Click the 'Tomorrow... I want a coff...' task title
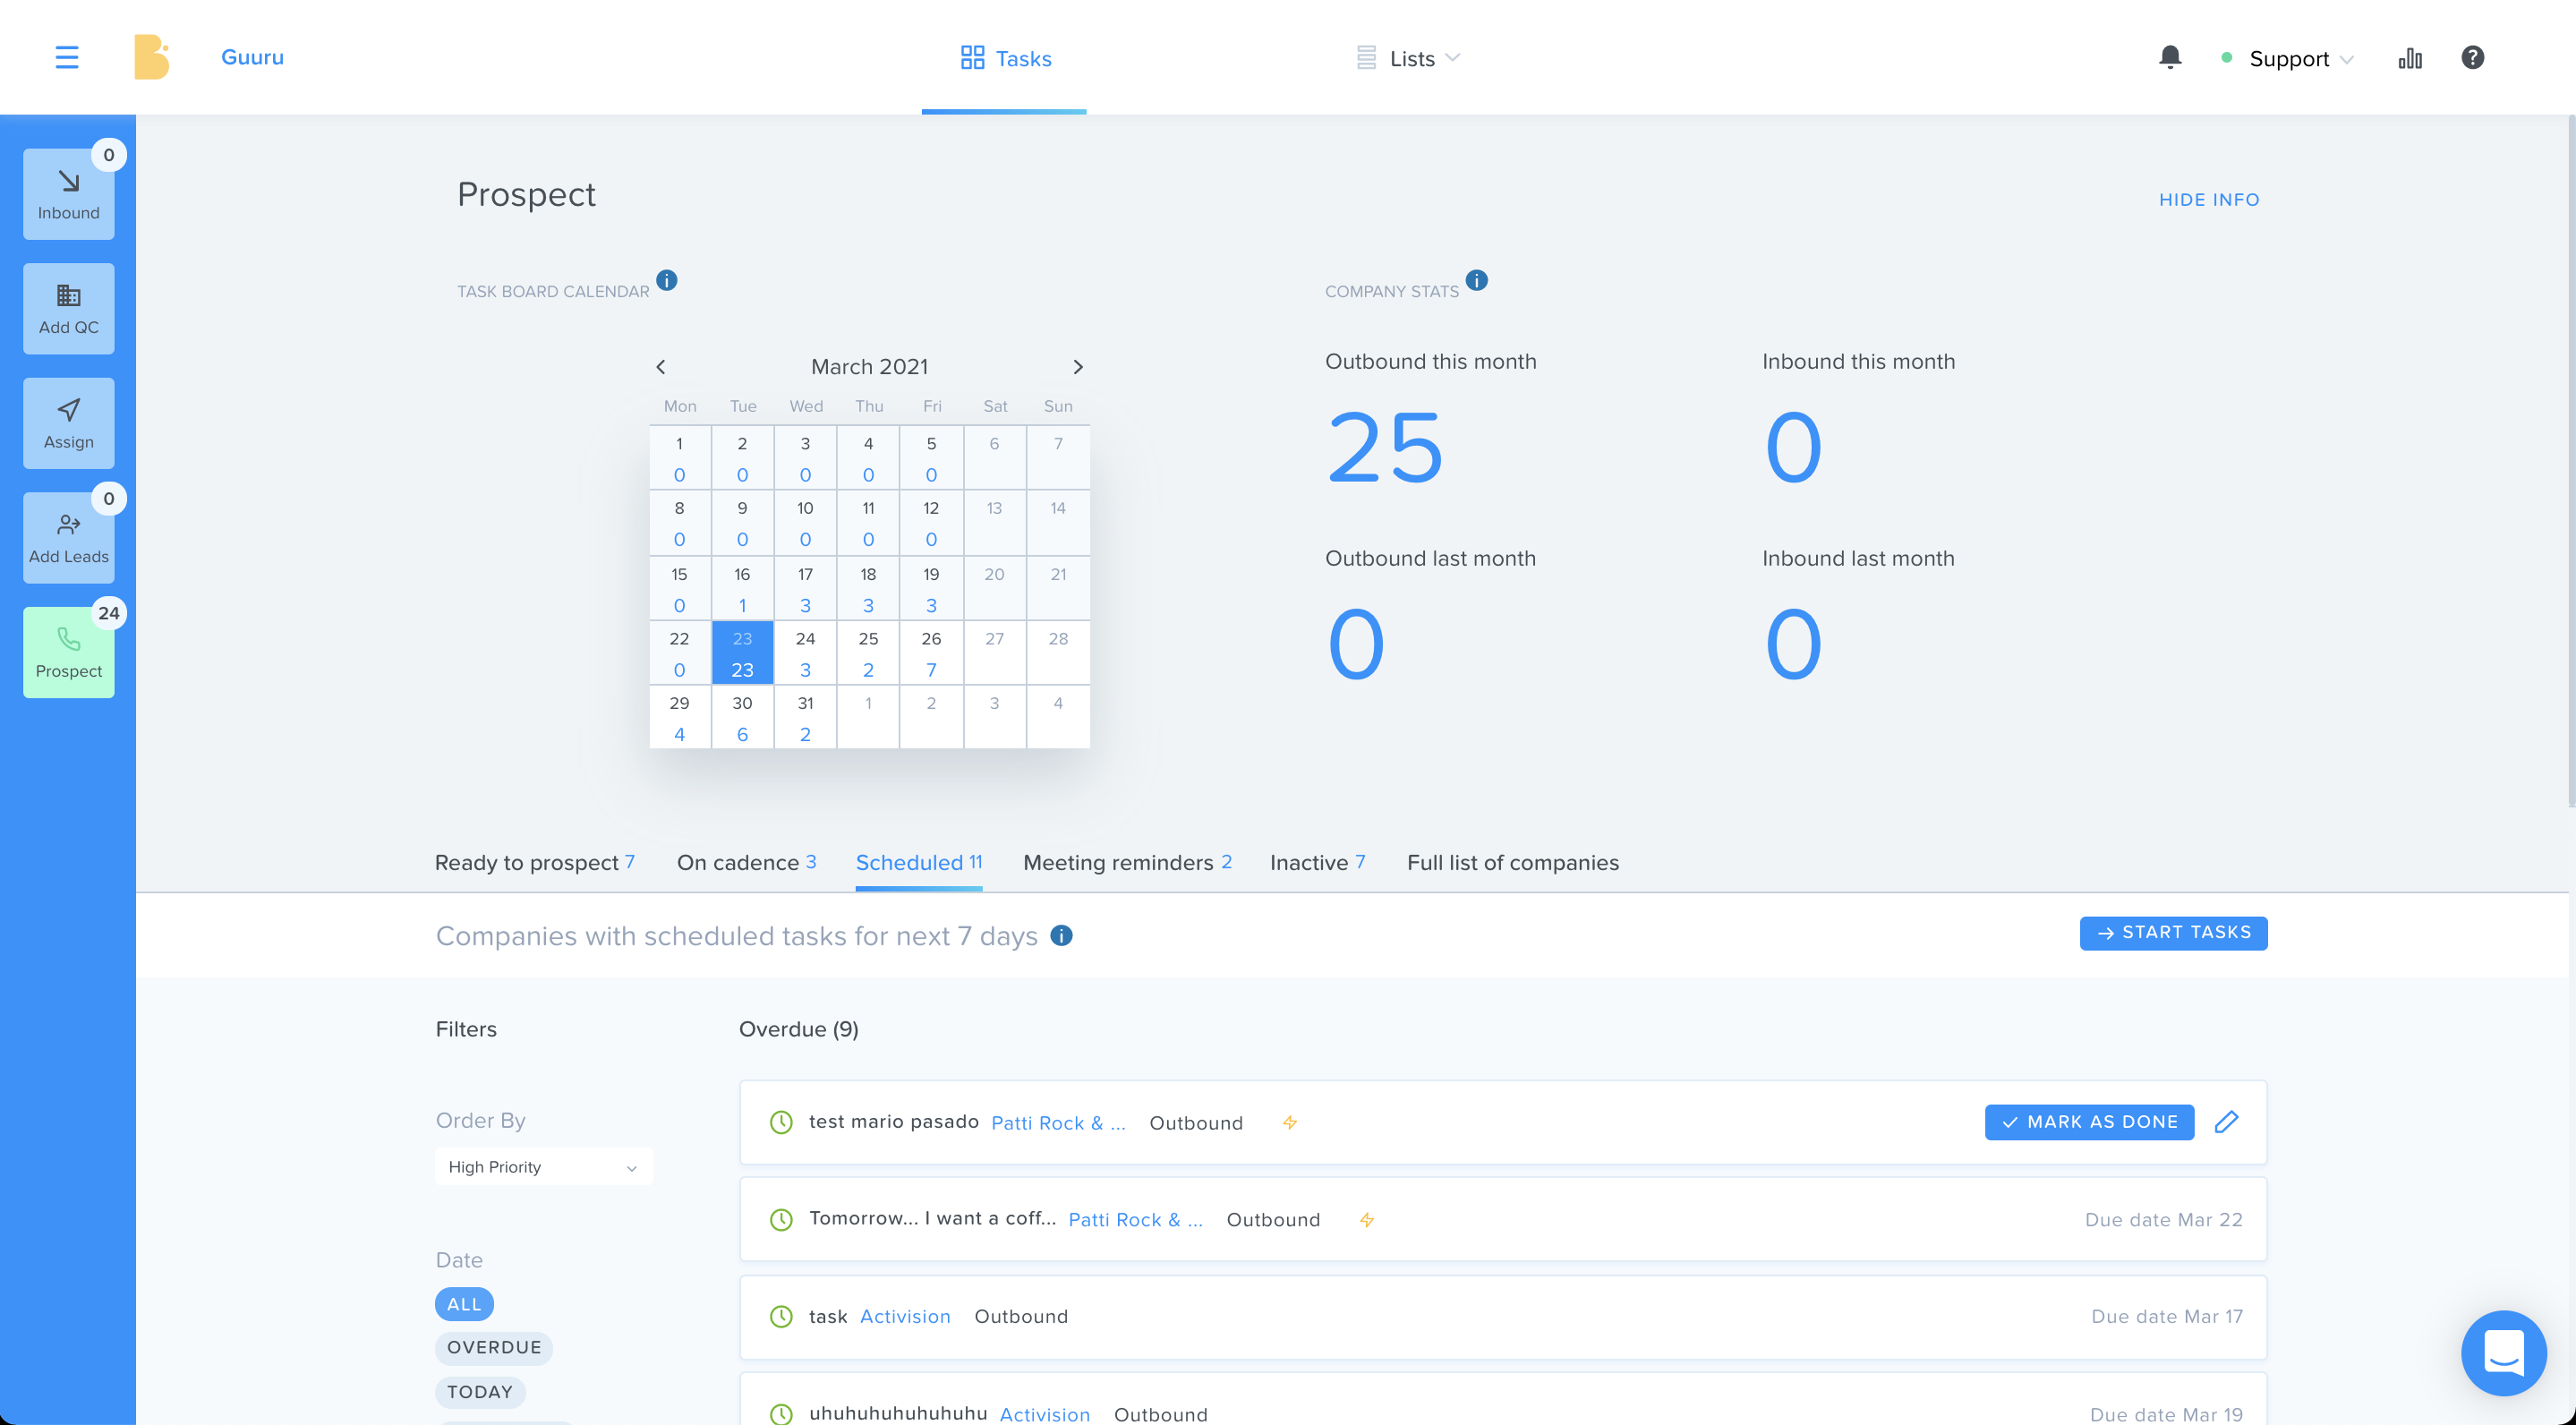Image resolution: width=2576 pixels, height=1425 pixels. pos(932,1218)
